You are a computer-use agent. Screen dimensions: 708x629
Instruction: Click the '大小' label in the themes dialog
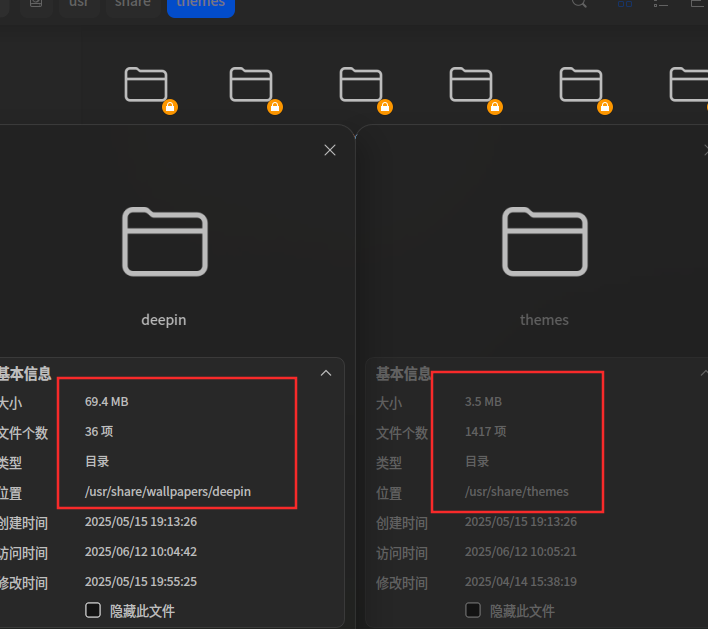click(x=389, y=403)
